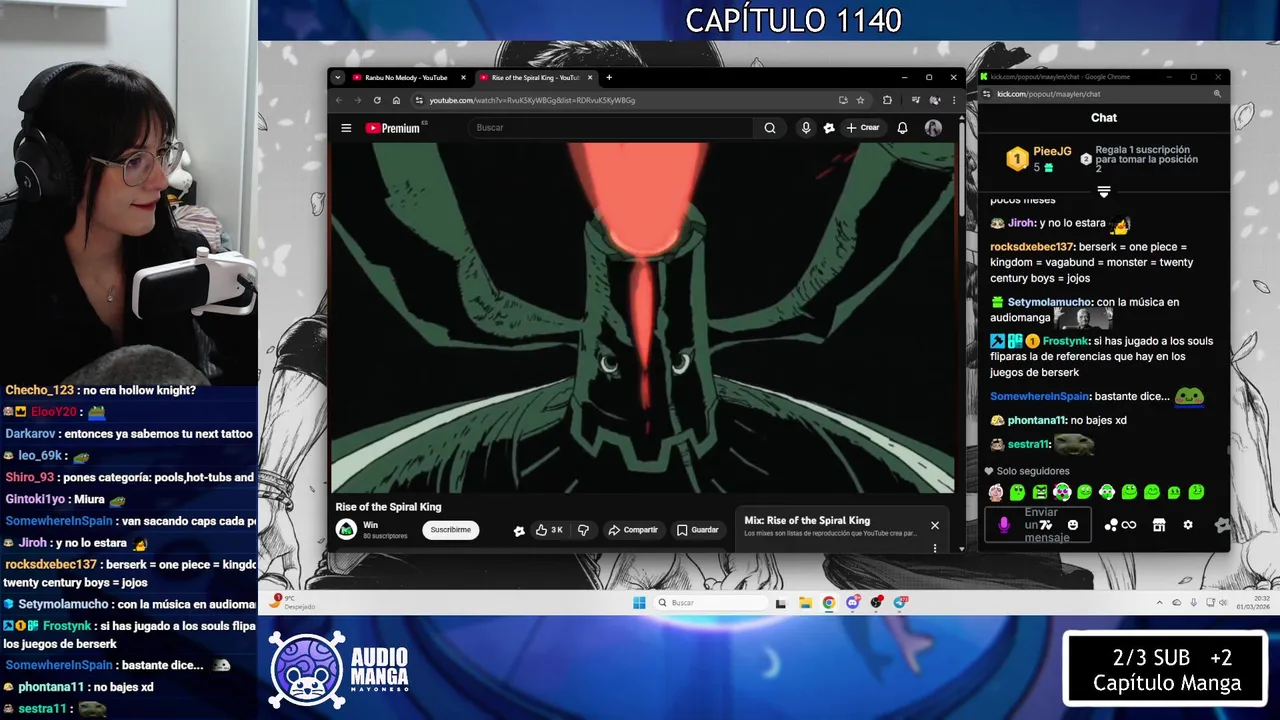Focus the YouTube Buscar search field
The image size is (1280, 720).
click(611, 128)
